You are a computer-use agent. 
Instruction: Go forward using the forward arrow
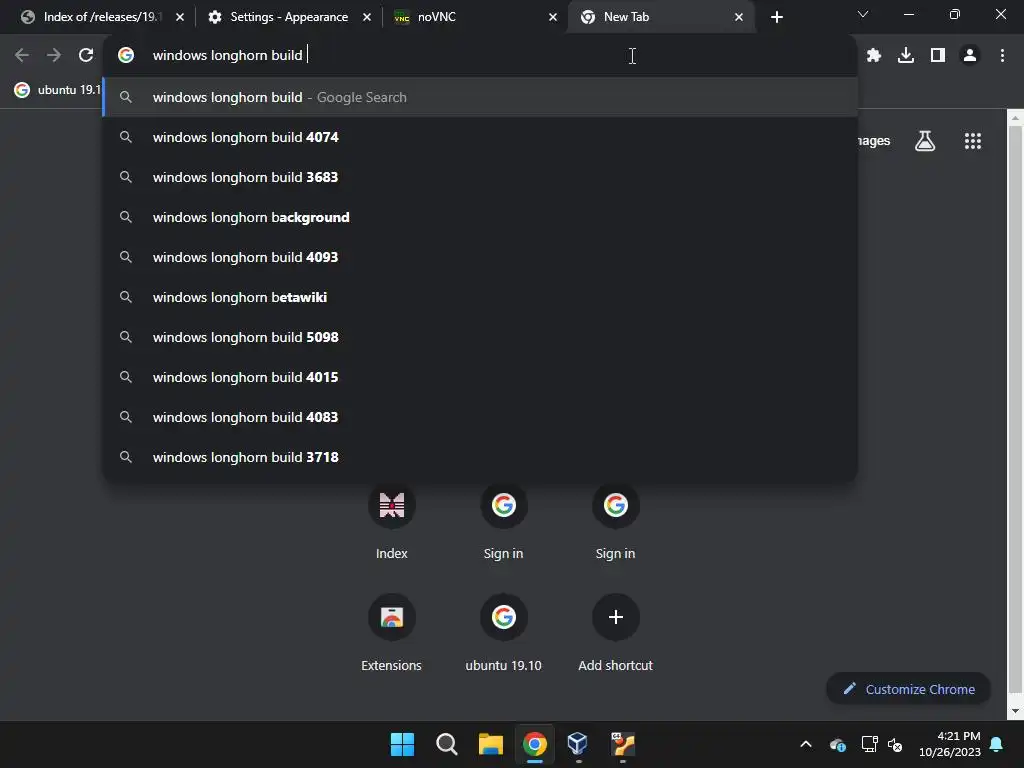click(54, 56)
